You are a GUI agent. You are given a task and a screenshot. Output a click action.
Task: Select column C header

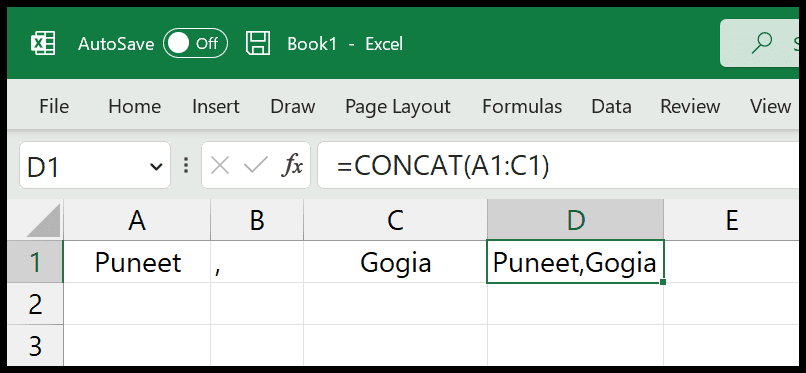(x=395, y=220)
